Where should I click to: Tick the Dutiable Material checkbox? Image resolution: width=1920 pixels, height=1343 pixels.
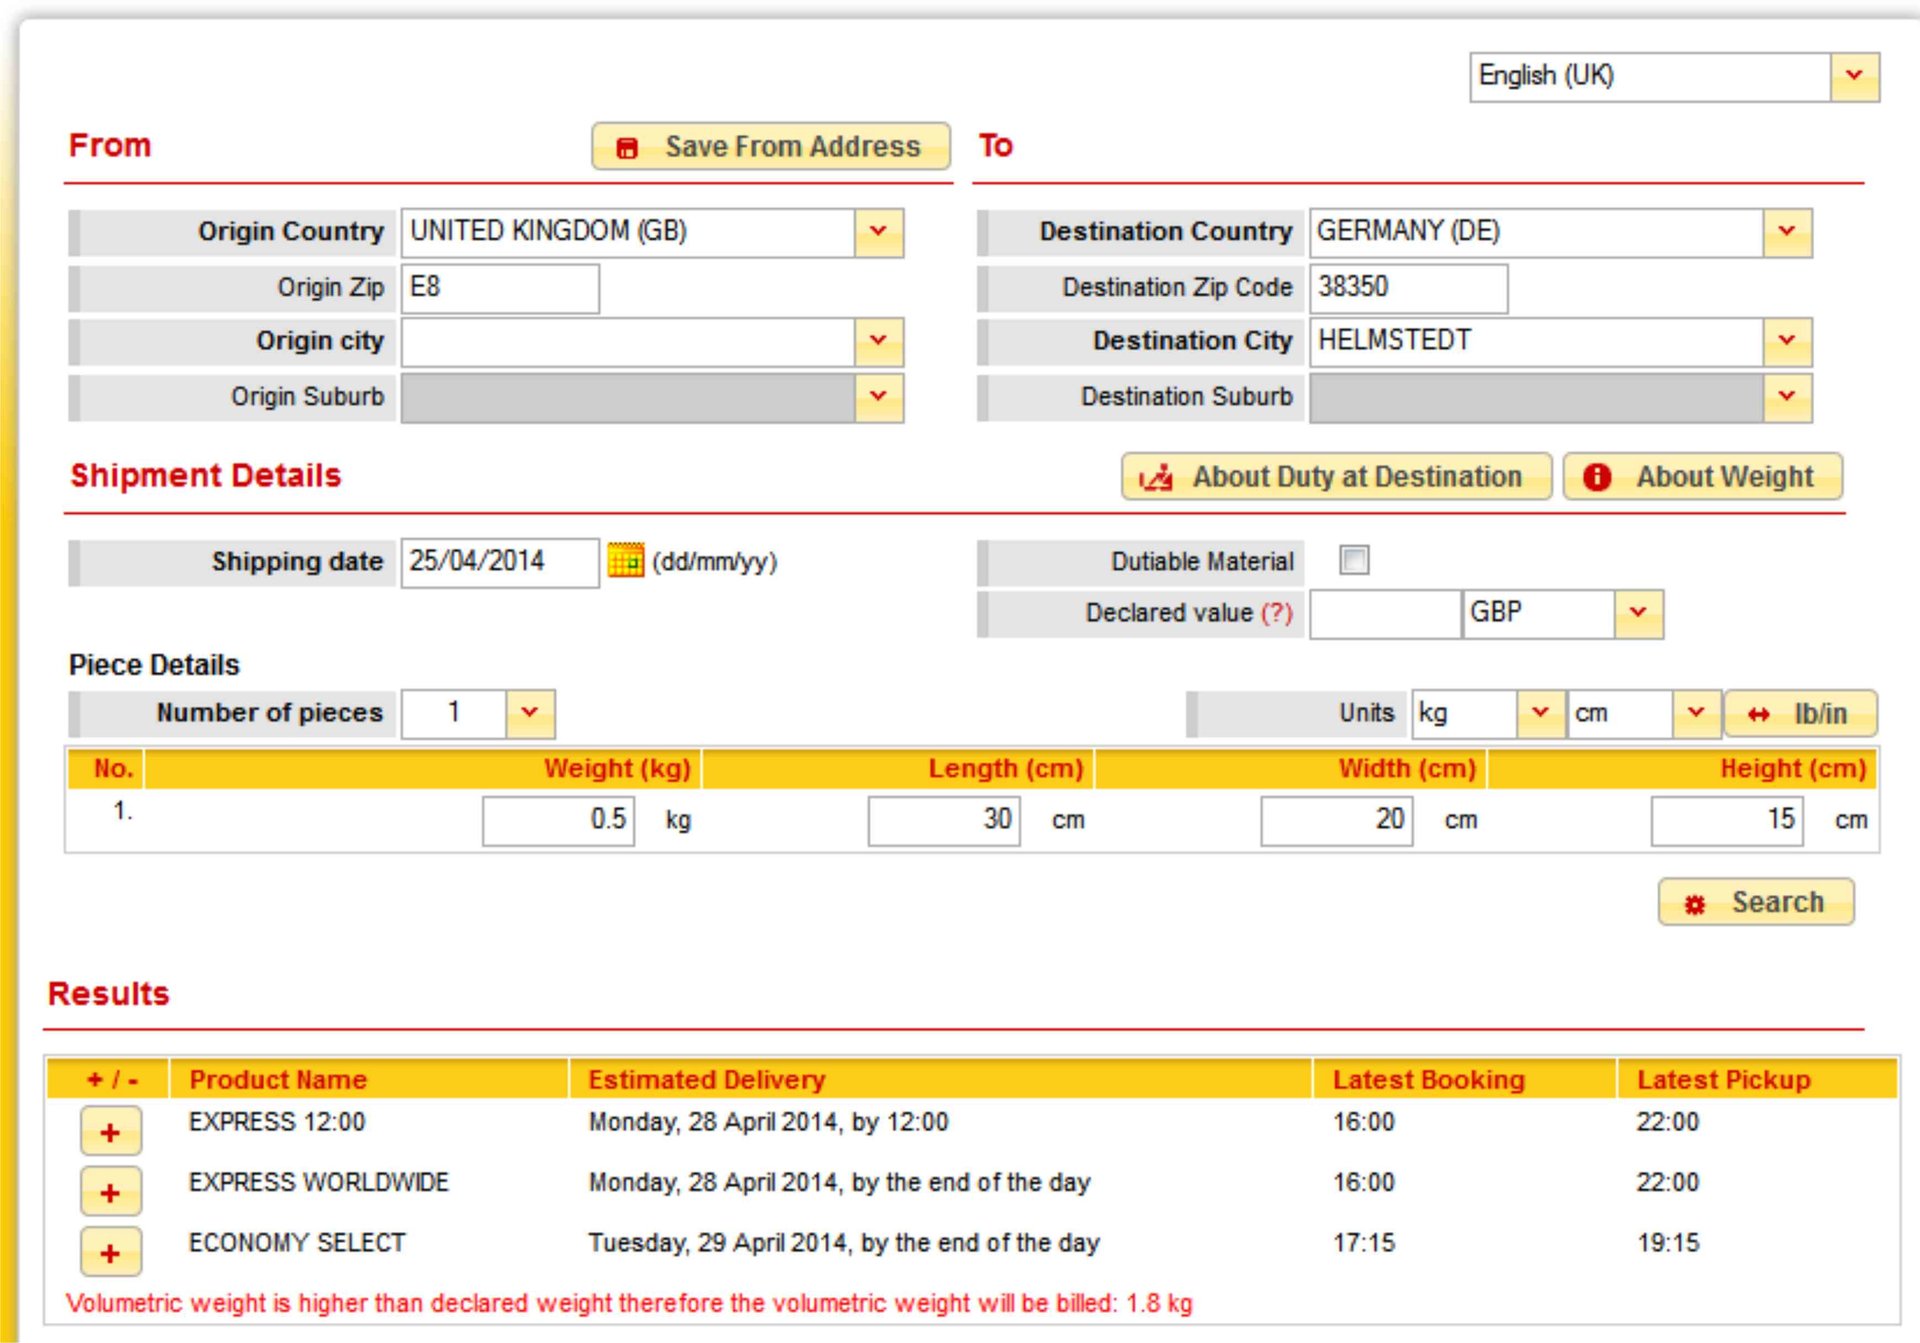1354,560
